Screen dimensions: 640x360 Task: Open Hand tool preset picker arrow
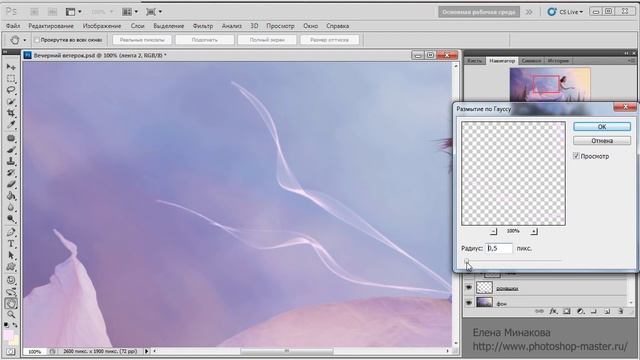(24, 40)
